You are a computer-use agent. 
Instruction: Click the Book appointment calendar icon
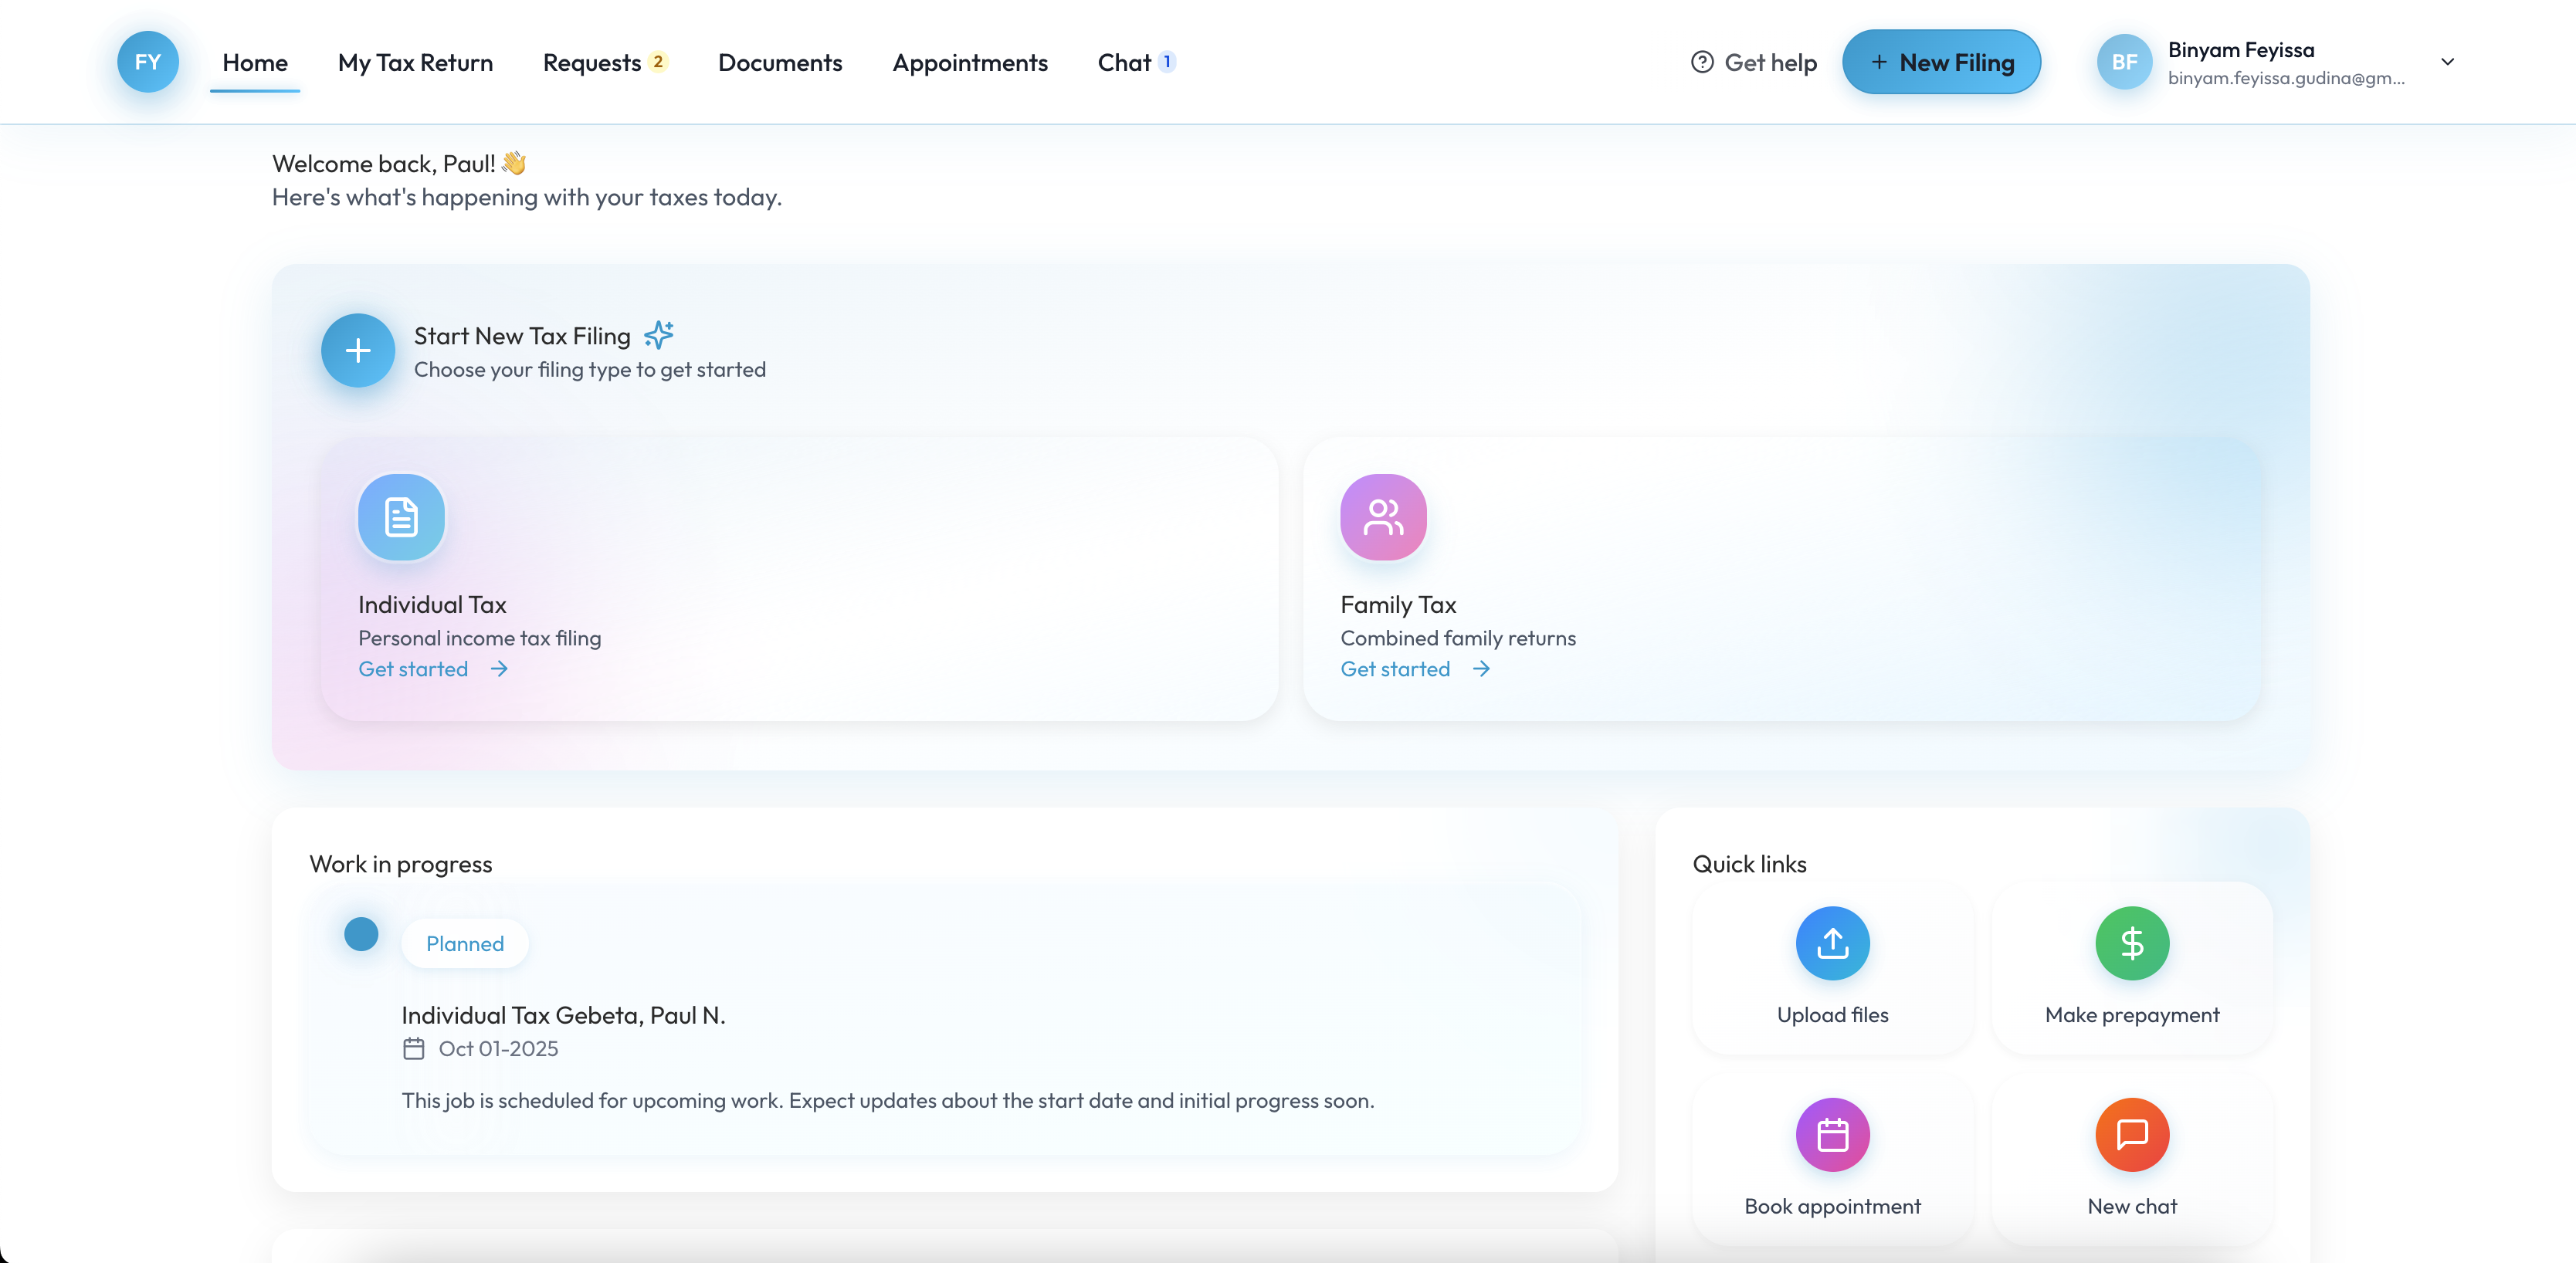(1832, 1135)
